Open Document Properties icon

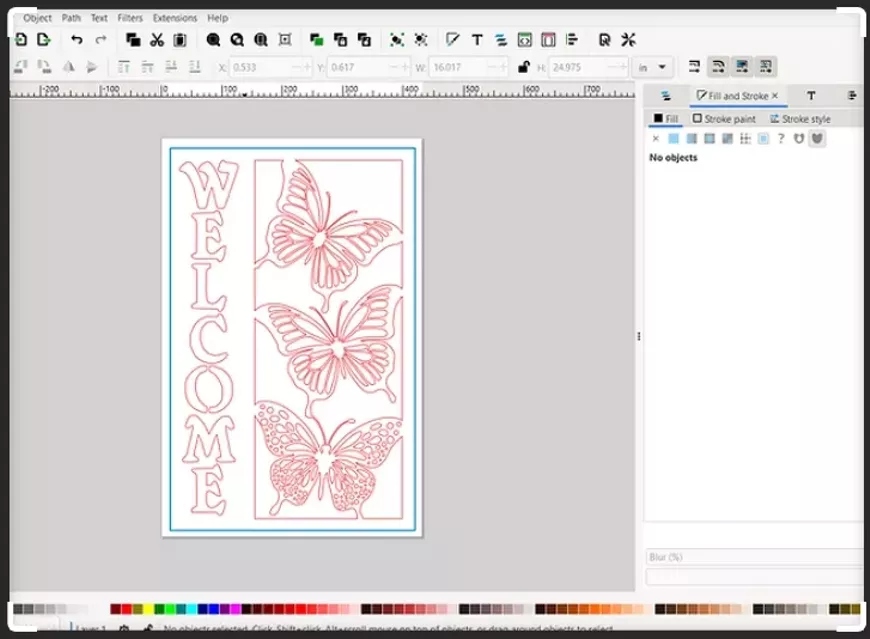pyautogui.click(x=548, y=39)
